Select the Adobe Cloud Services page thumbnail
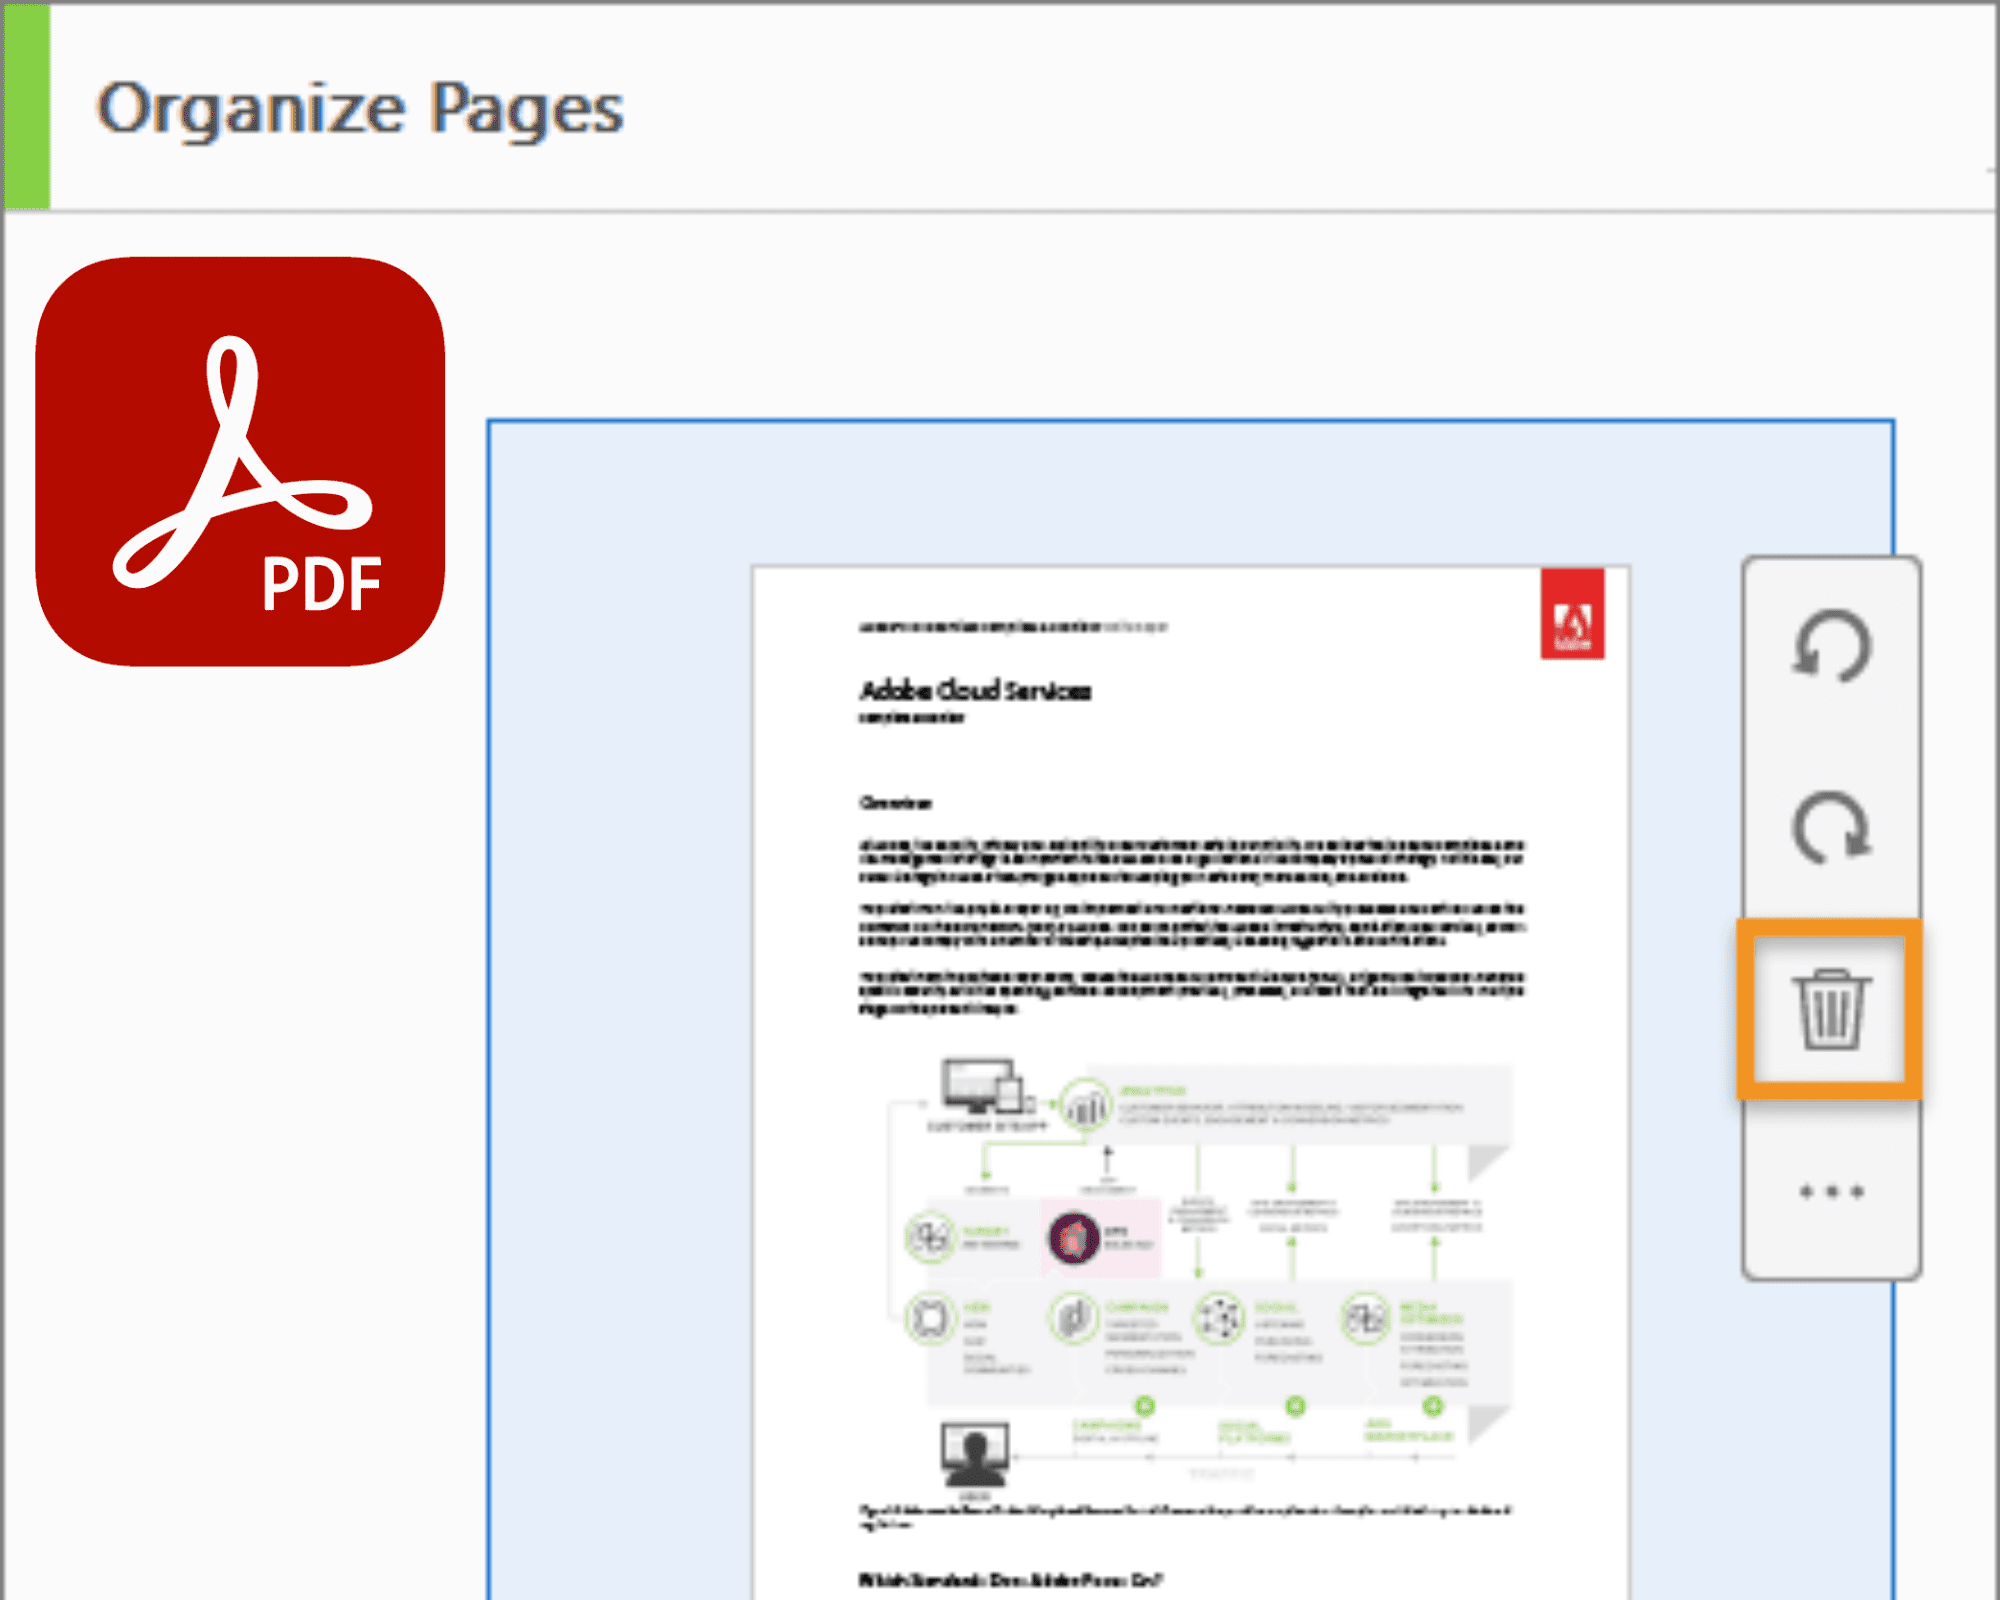 click(1190, 1082)
